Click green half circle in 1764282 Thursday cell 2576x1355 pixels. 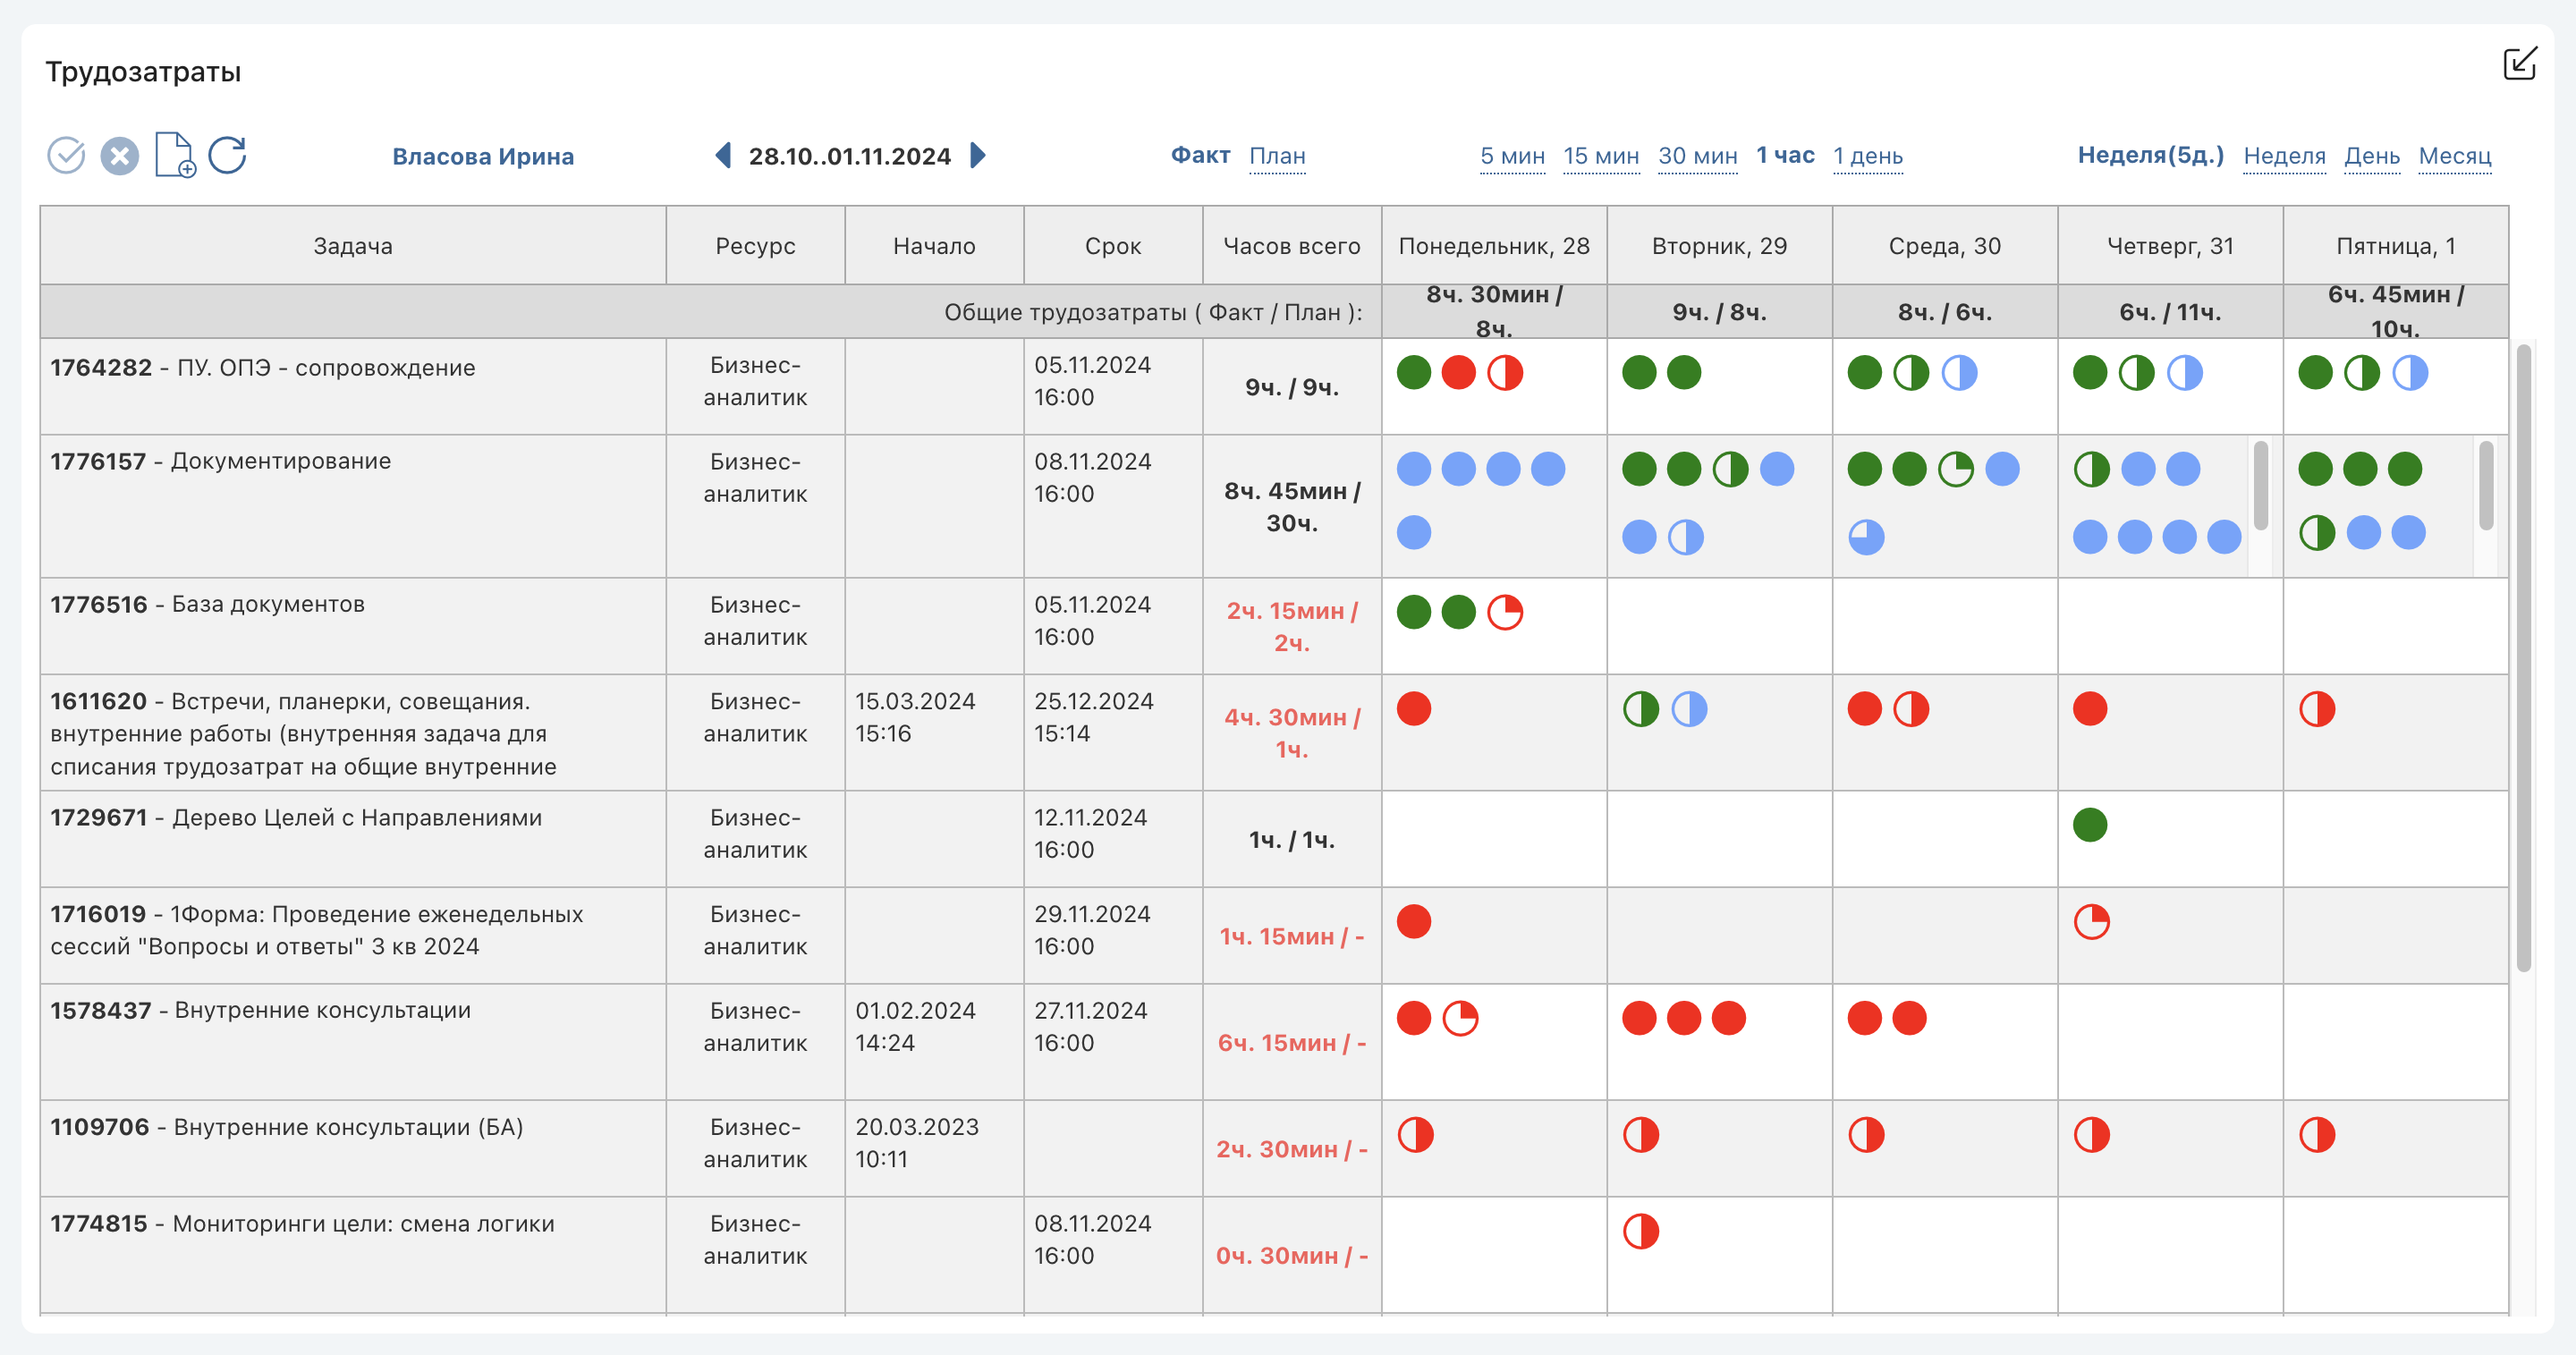tap(2136, 372)
